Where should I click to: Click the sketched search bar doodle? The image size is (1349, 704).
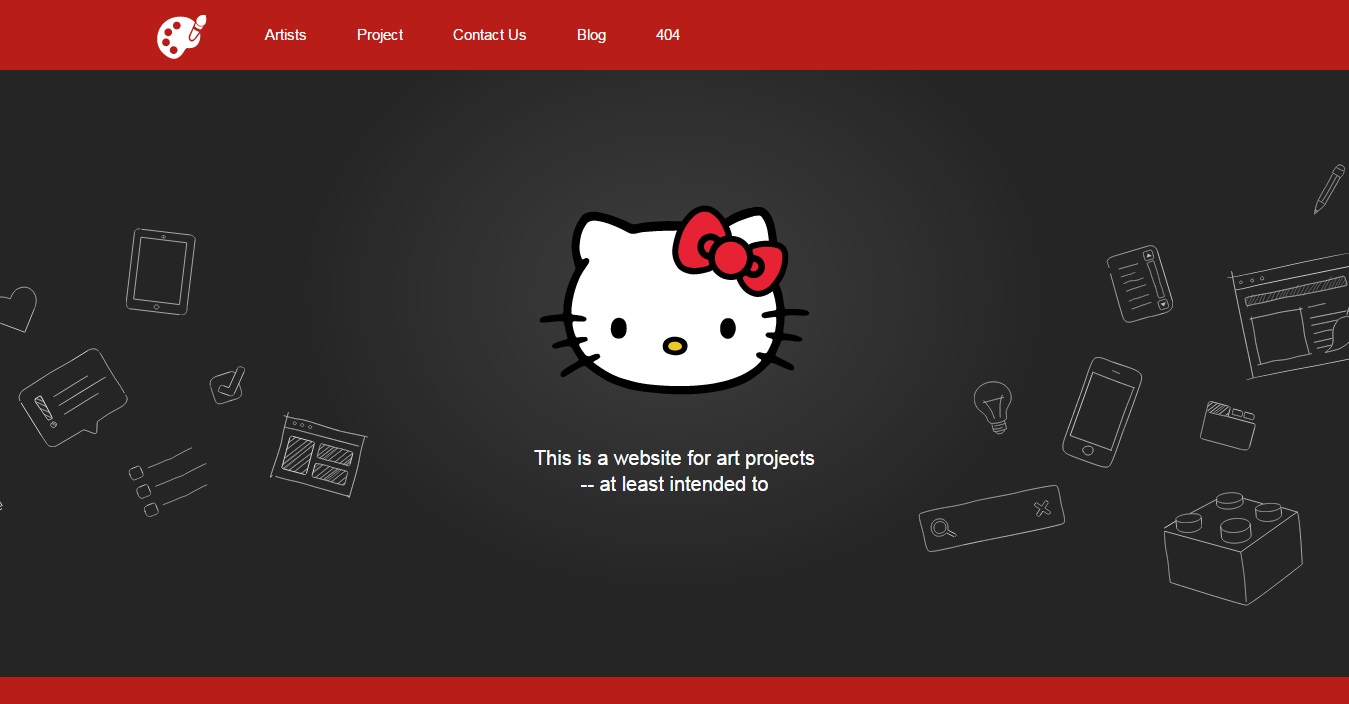point(991,518)
